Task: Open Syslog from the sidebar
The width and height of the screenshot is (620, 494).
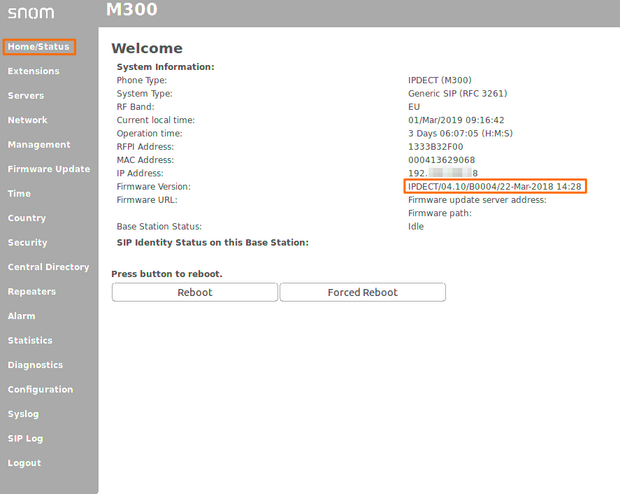Action: point(24,414)
